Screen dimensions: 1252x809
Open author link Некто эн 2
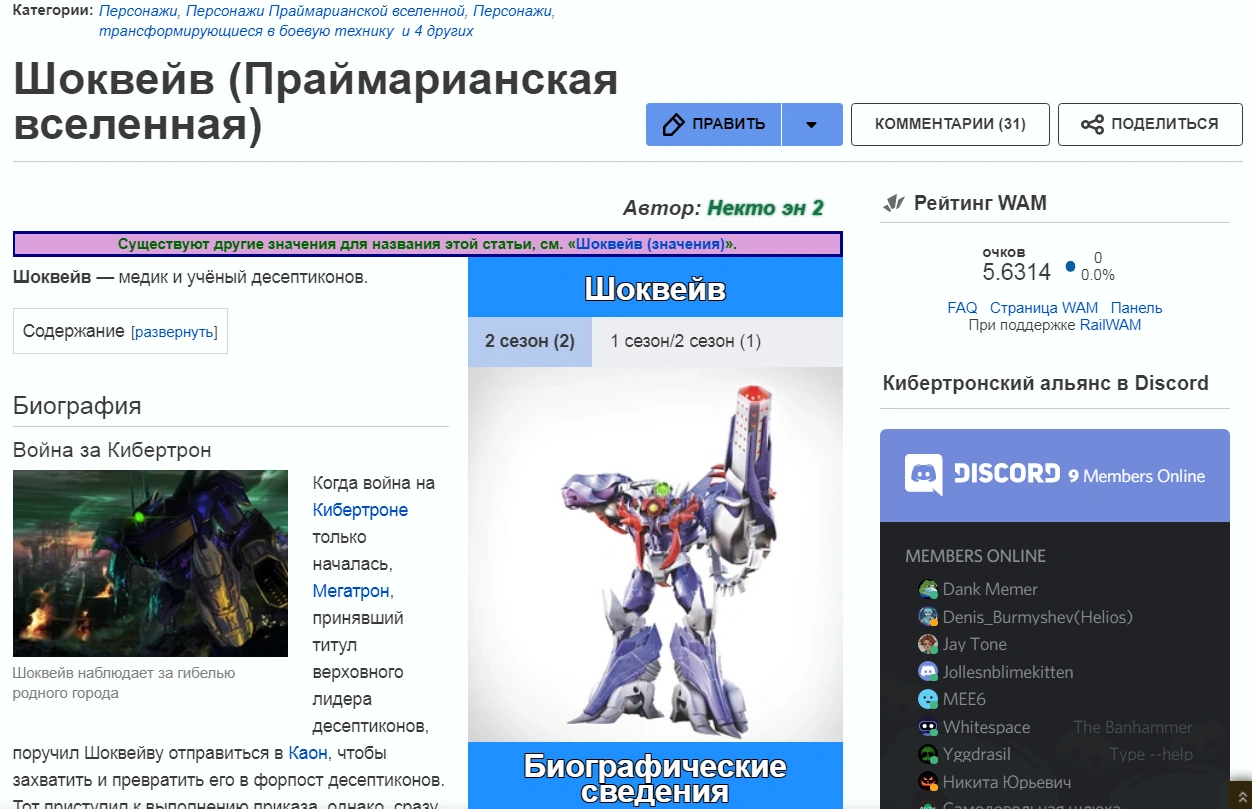click(x=765, y=208)
